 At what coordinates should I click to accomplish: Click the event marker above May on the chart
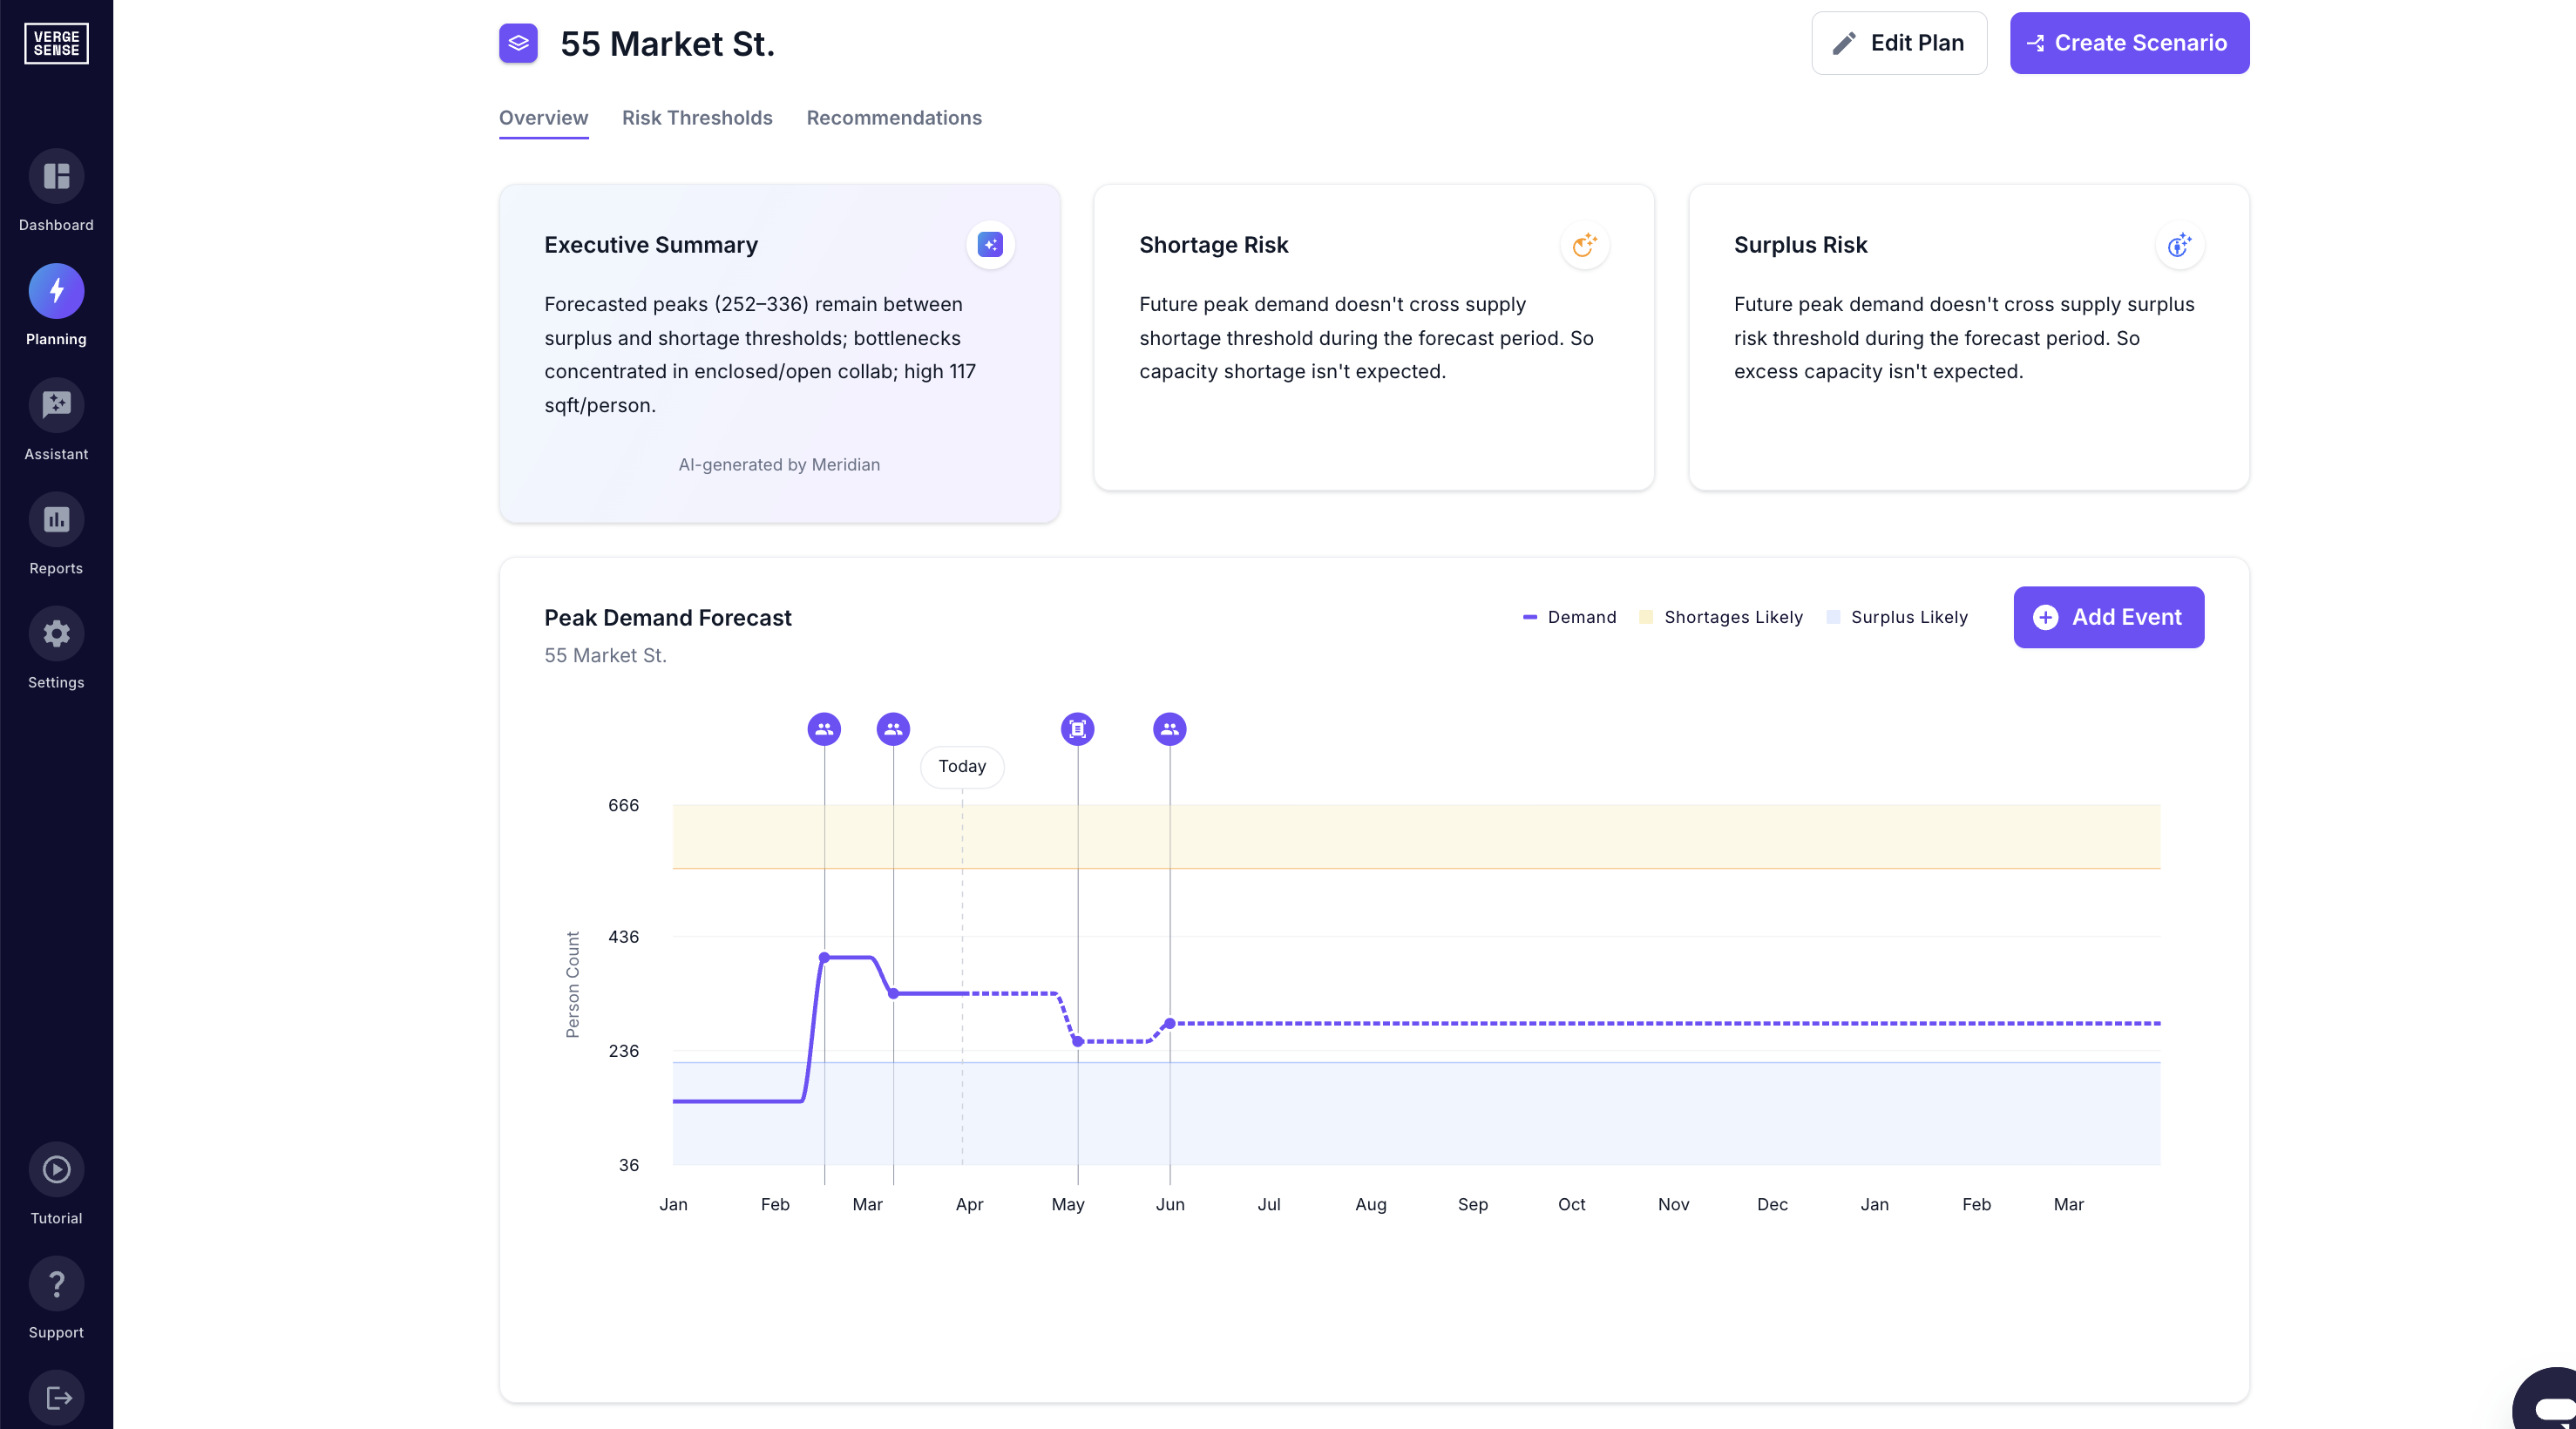[x=1077, y=729]
